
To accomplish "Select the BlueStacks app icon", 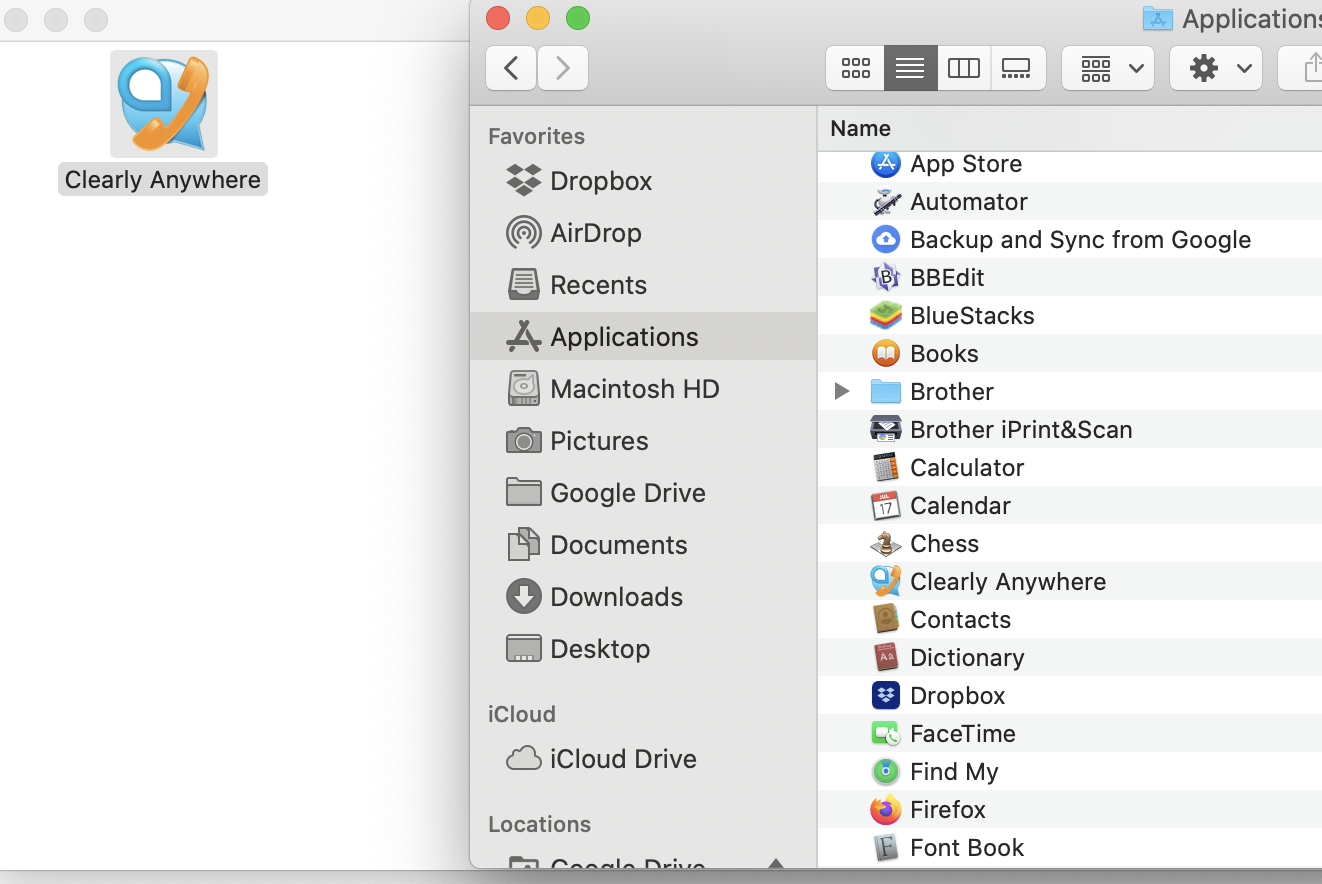I will tap(886, 315).
